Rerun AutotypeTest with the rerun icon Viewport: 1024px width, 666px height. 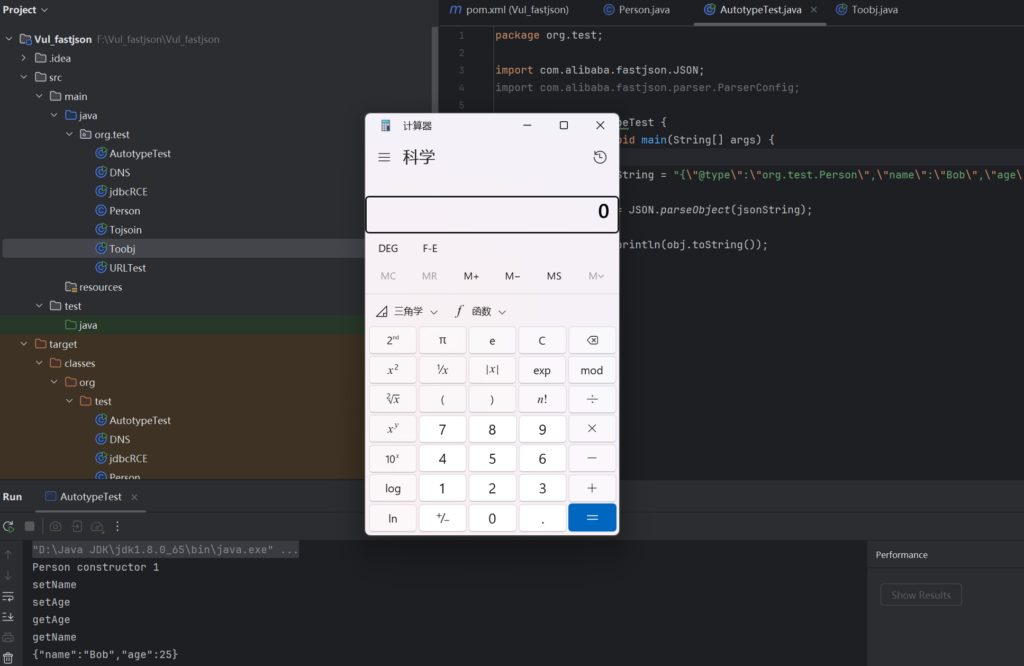[x=8, y=526]
